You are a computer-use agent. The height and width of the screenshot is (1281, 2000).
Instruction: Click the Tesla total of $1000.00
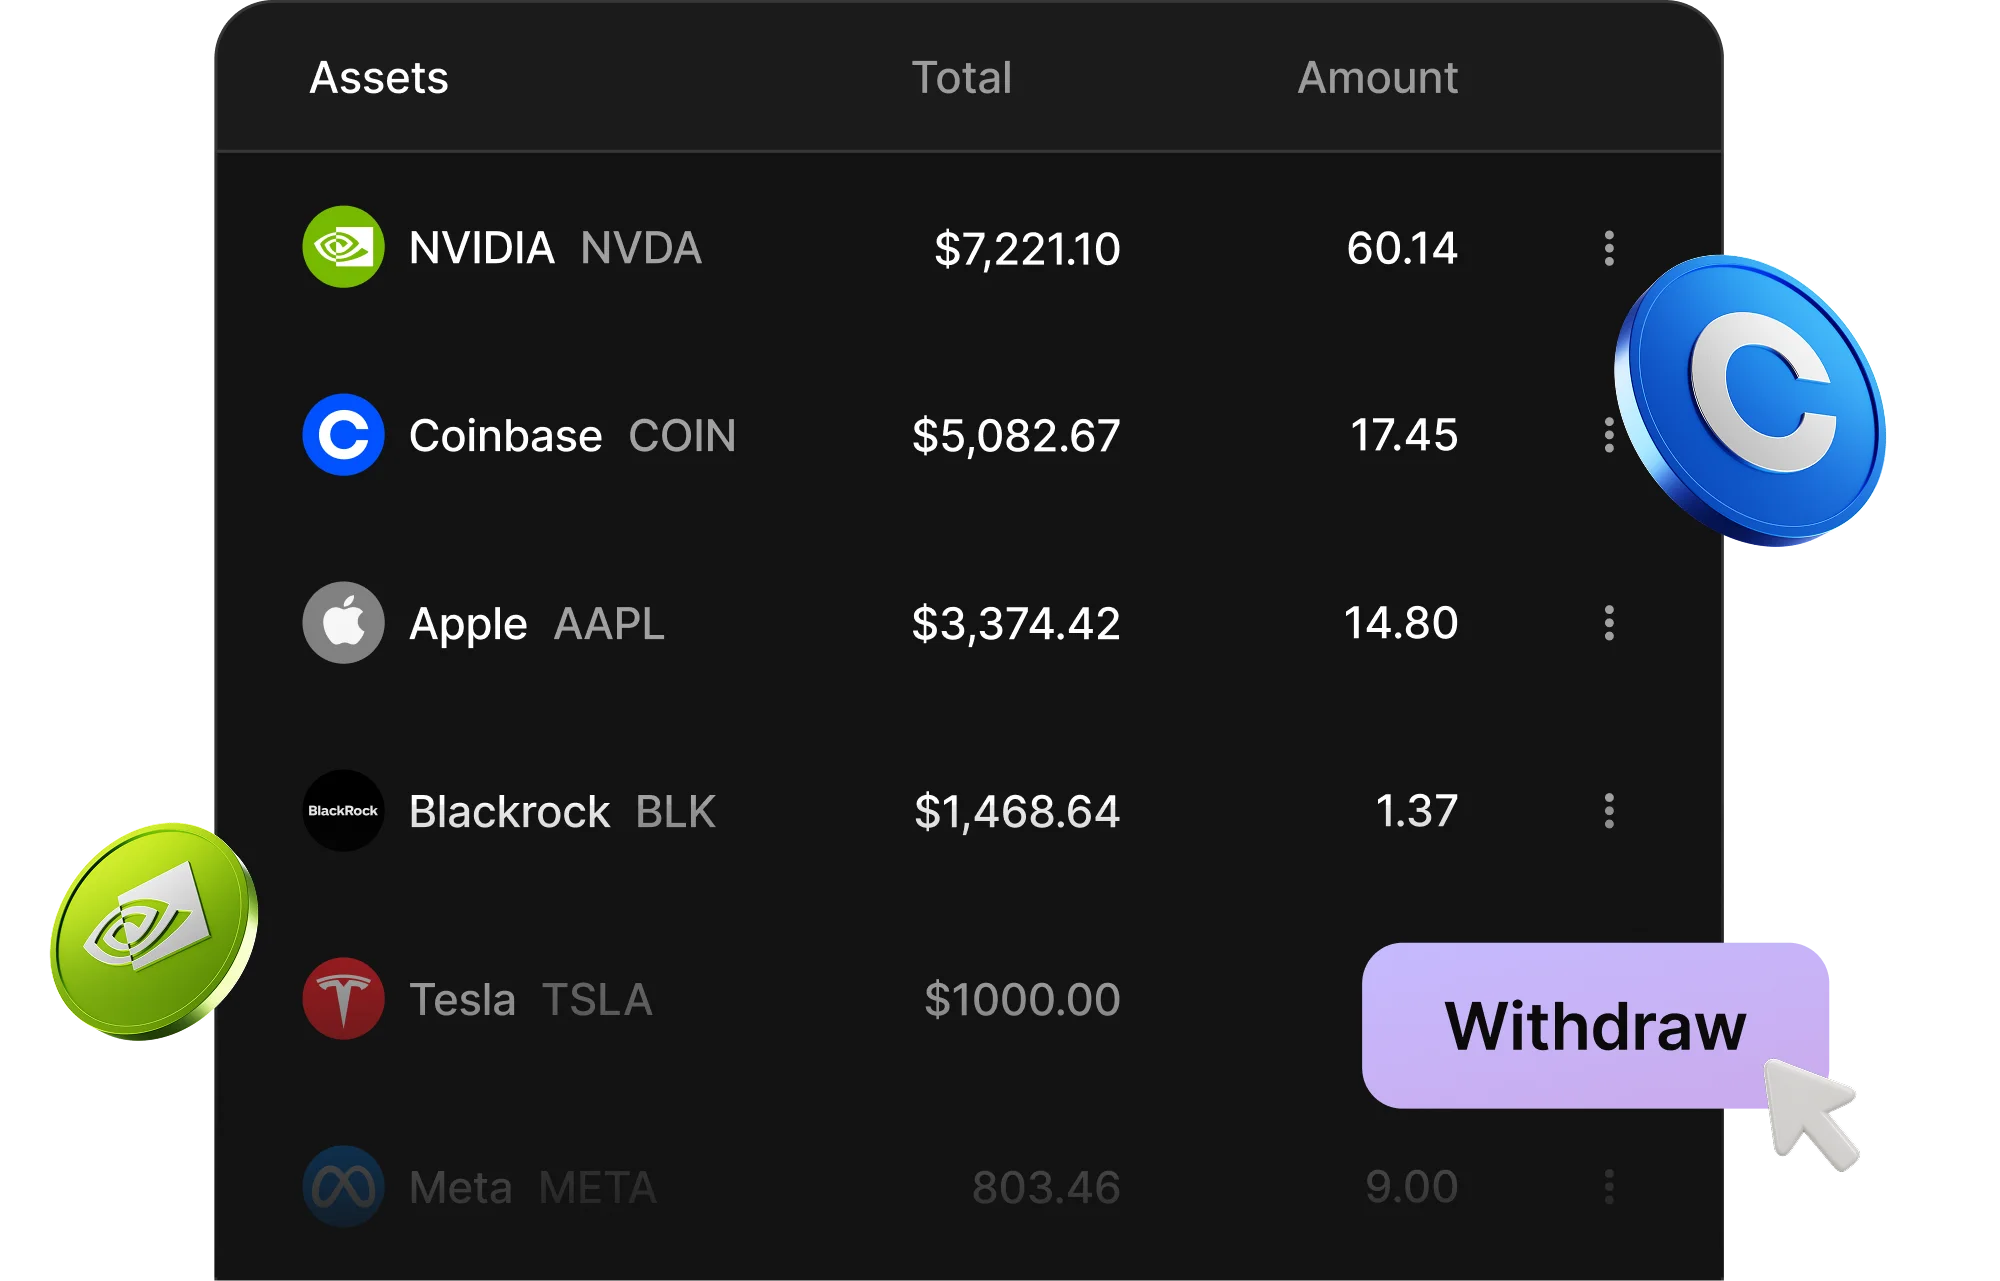(x=1021, y=1000)
